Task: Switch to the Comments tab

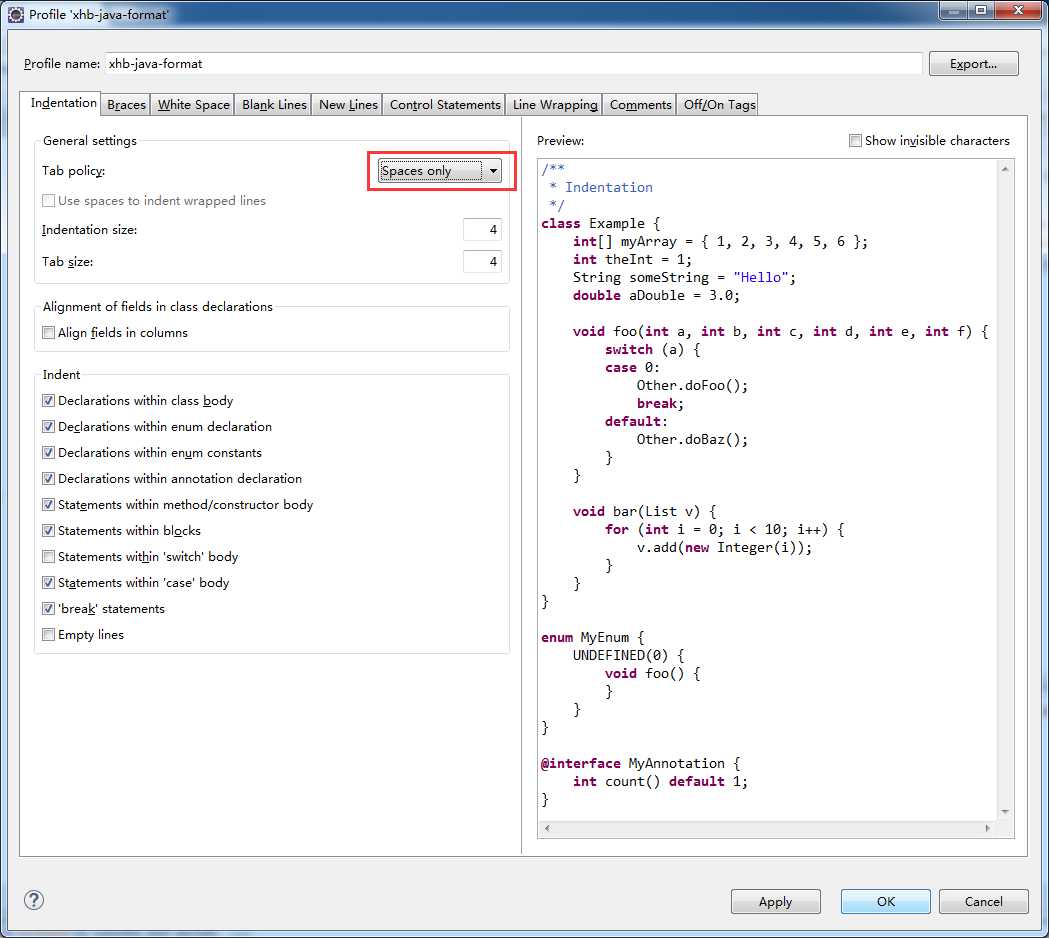Action: (x=640, y=105)
